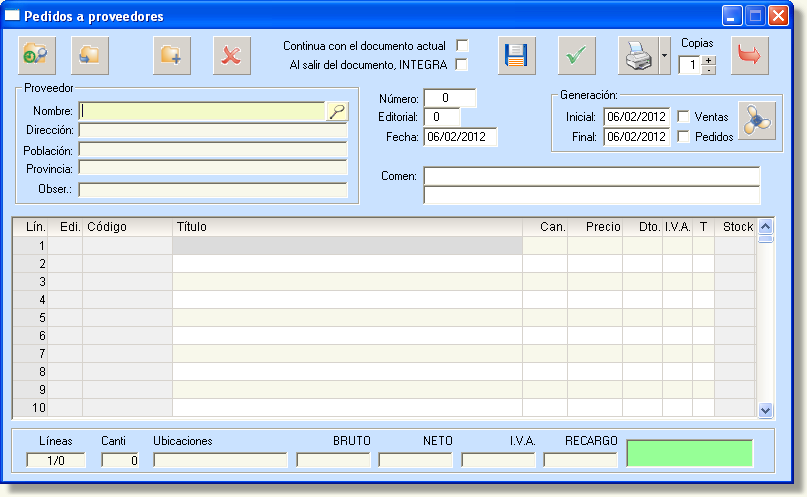Open the printer dropdown arrow
Screen dimensions: 807x497
(x=664, y=56)
